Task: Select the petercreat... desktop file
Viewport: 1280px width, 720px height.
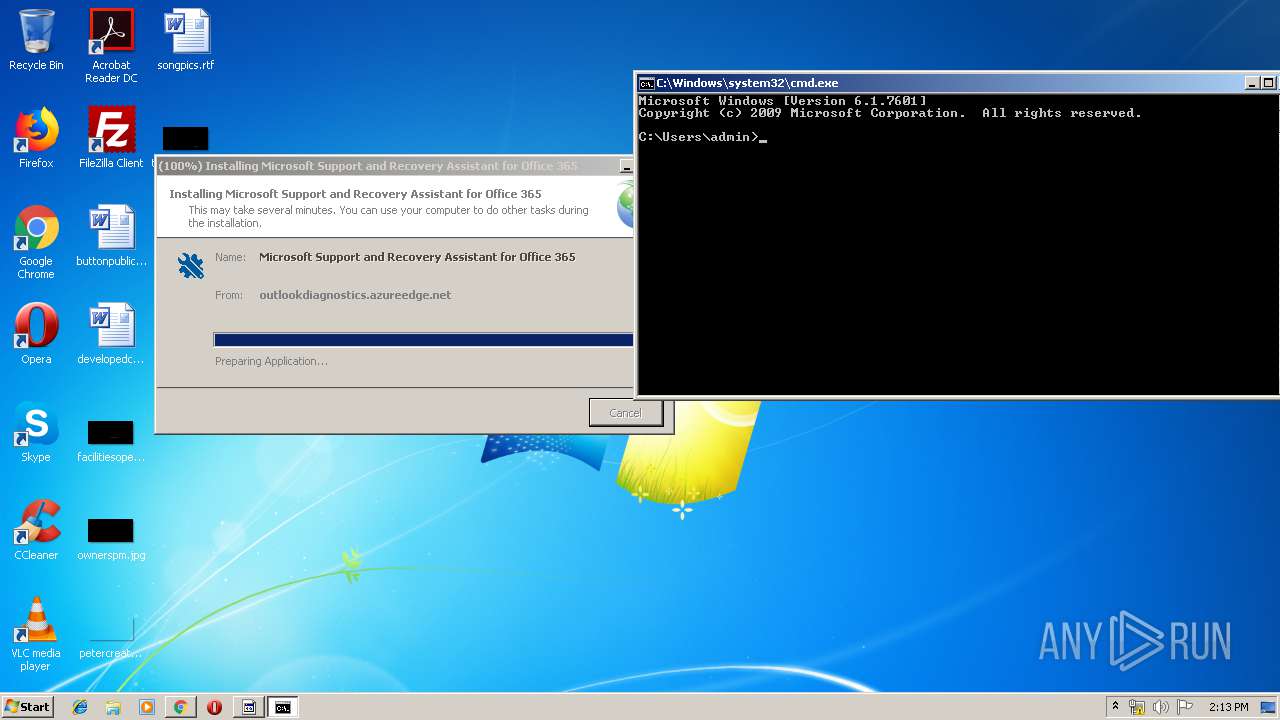Action: point(111,636)
